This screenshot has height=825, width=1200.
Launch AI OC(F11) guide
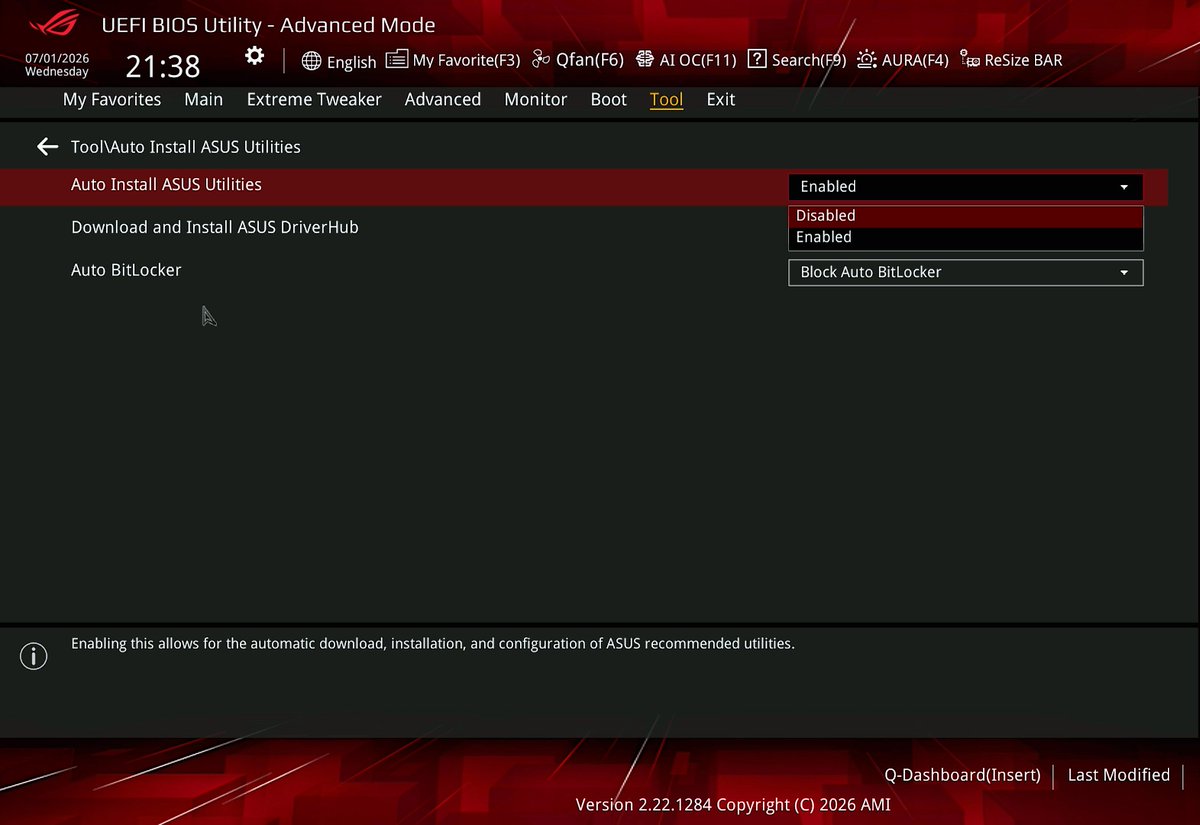pos(686,60)
